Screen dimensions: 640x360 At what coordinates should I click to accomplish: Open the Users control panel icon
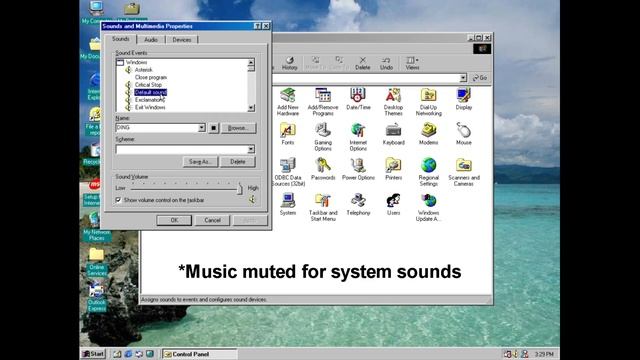pos(393,204)
